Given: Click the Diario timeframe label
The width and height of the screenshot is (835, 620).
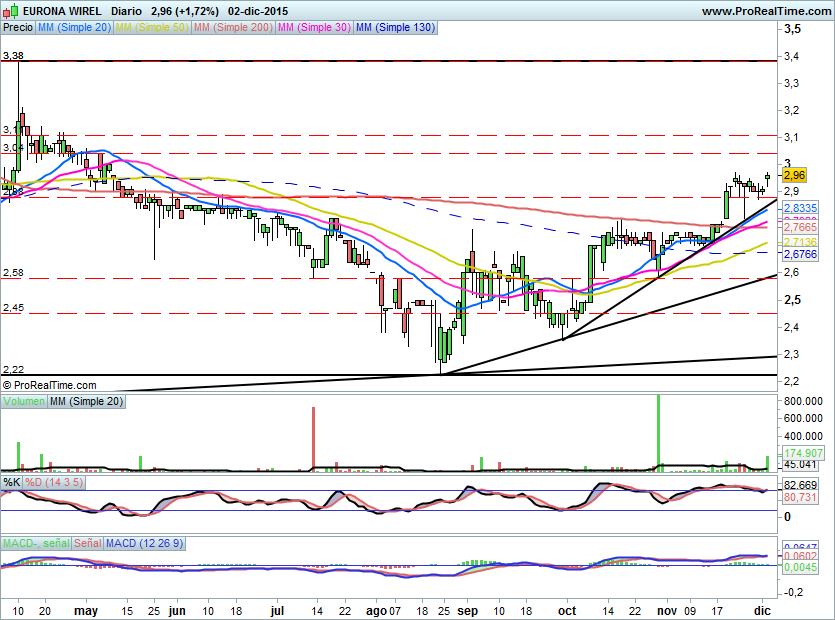Looking at the screenshot, I should click(125, 10).
